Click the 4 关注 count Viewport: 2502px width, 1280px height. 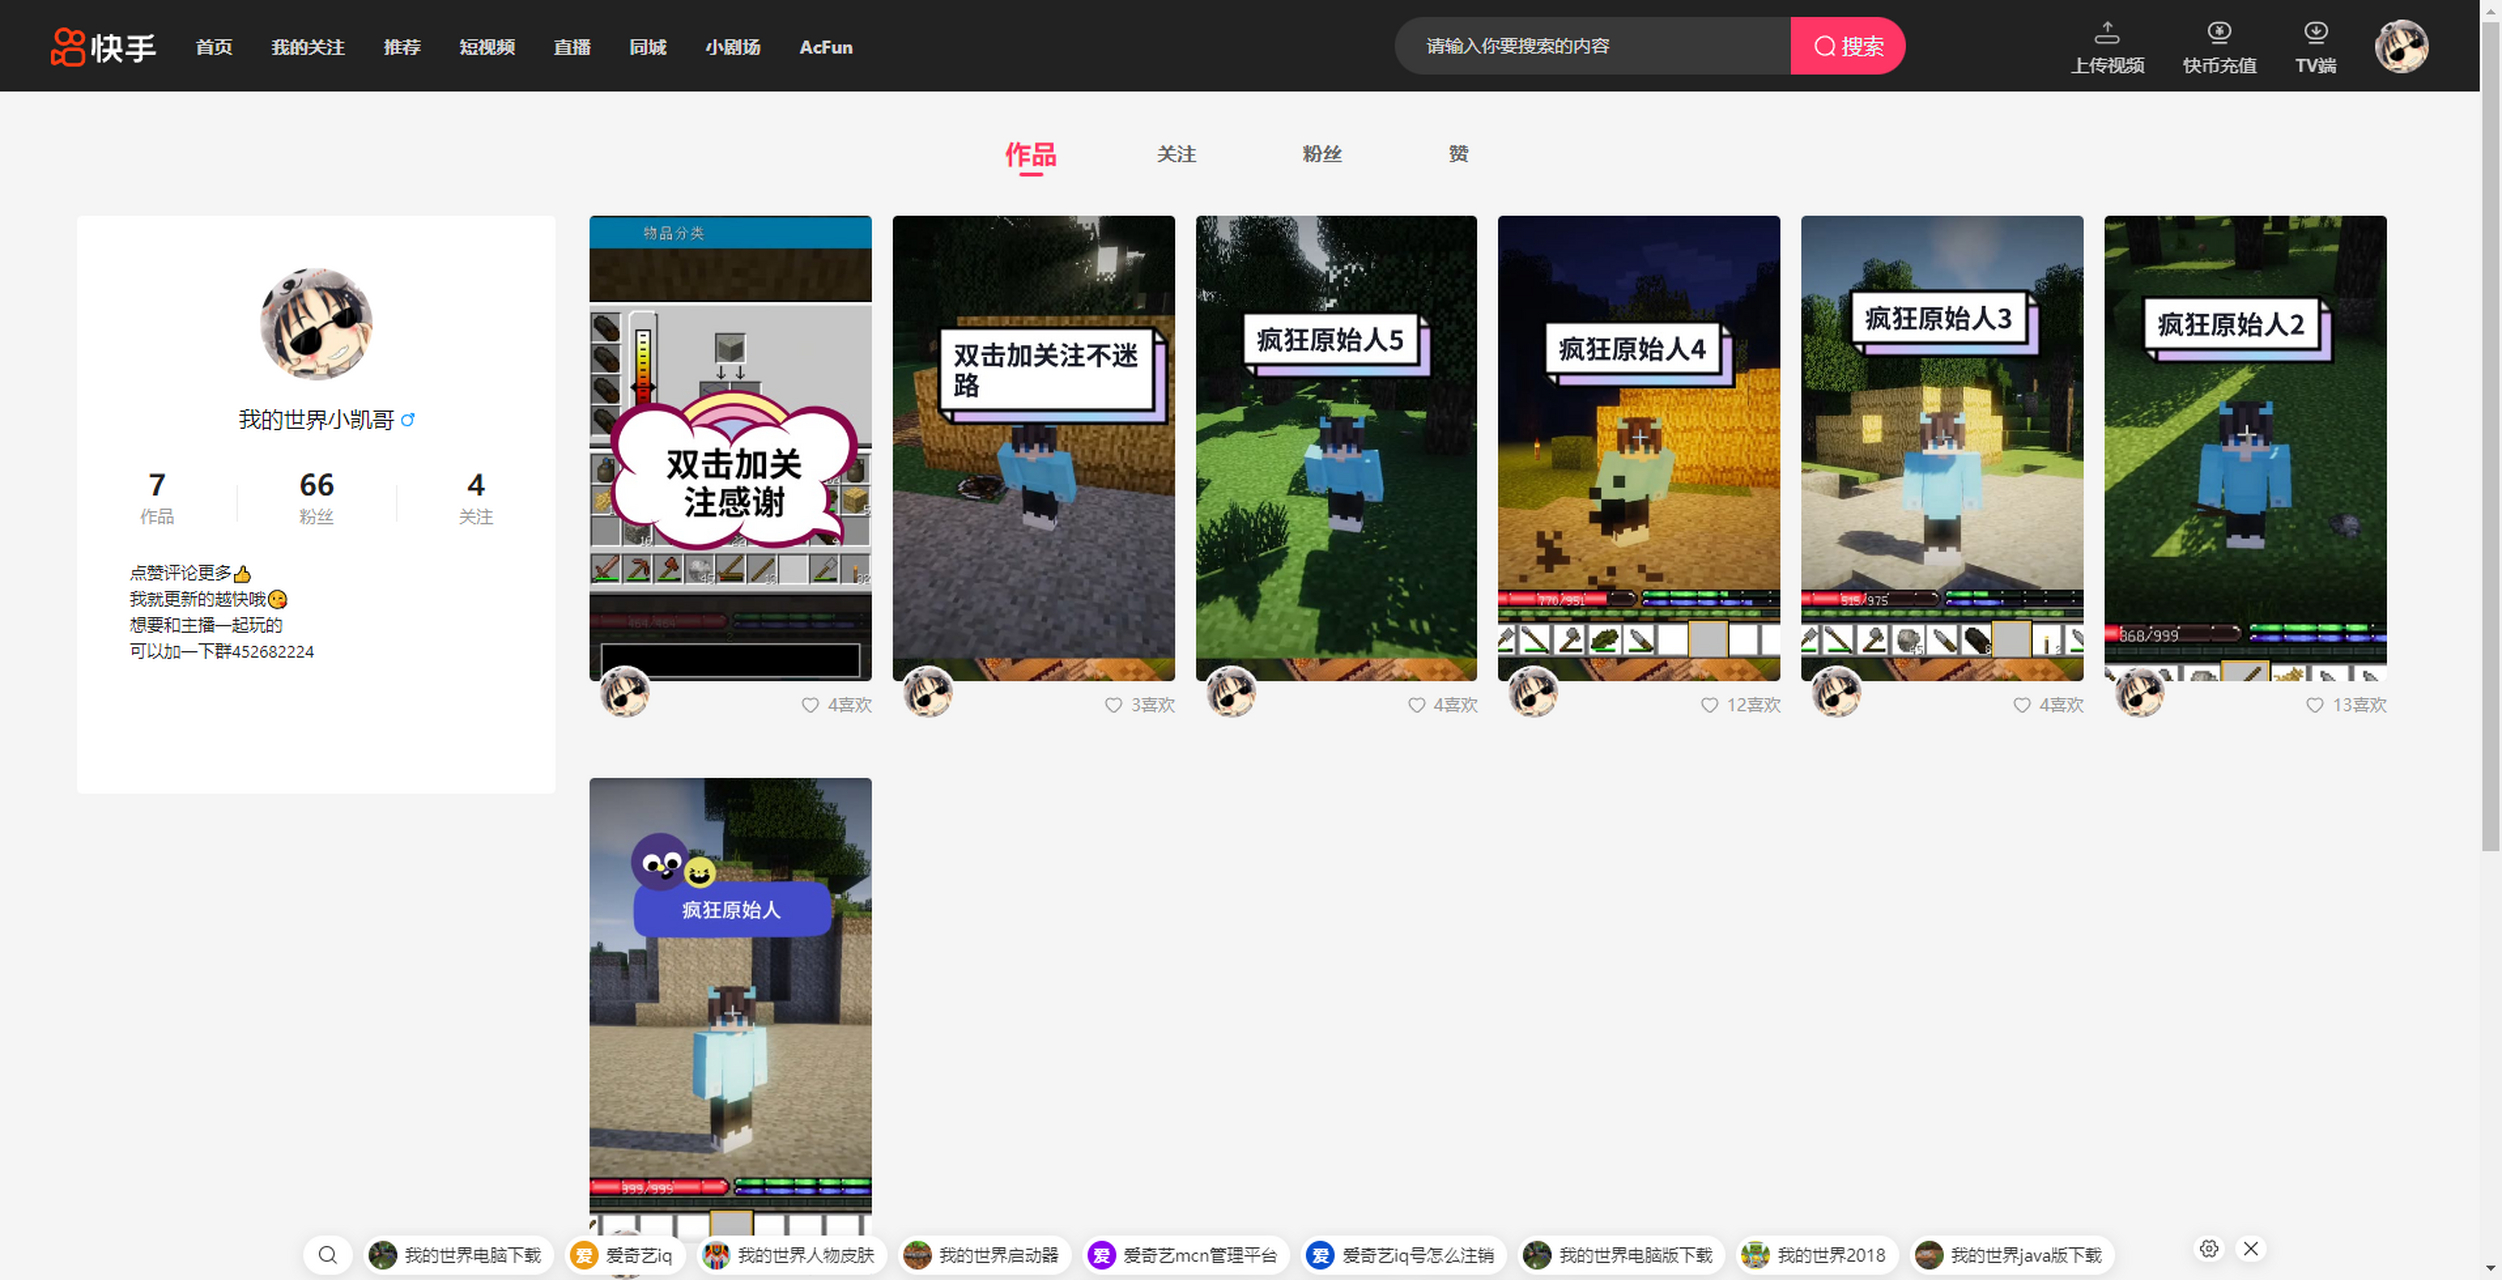pos(476,497)
